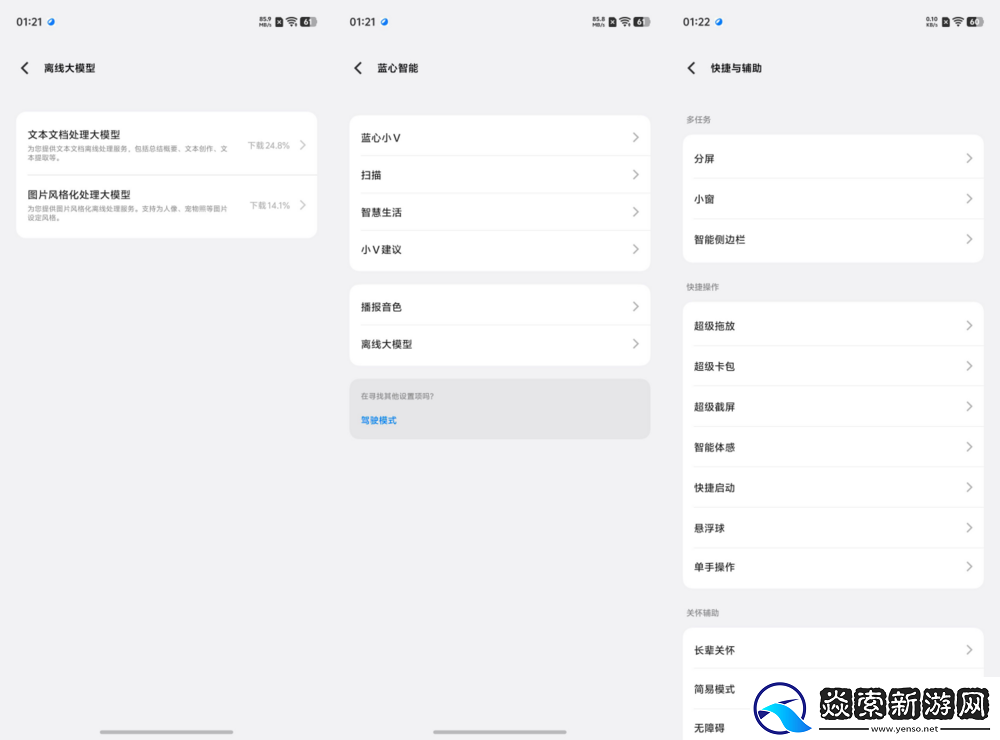Click the 下载 24.8% download button
Screen dimensions: 1000x740
click(x=272, y=144)
